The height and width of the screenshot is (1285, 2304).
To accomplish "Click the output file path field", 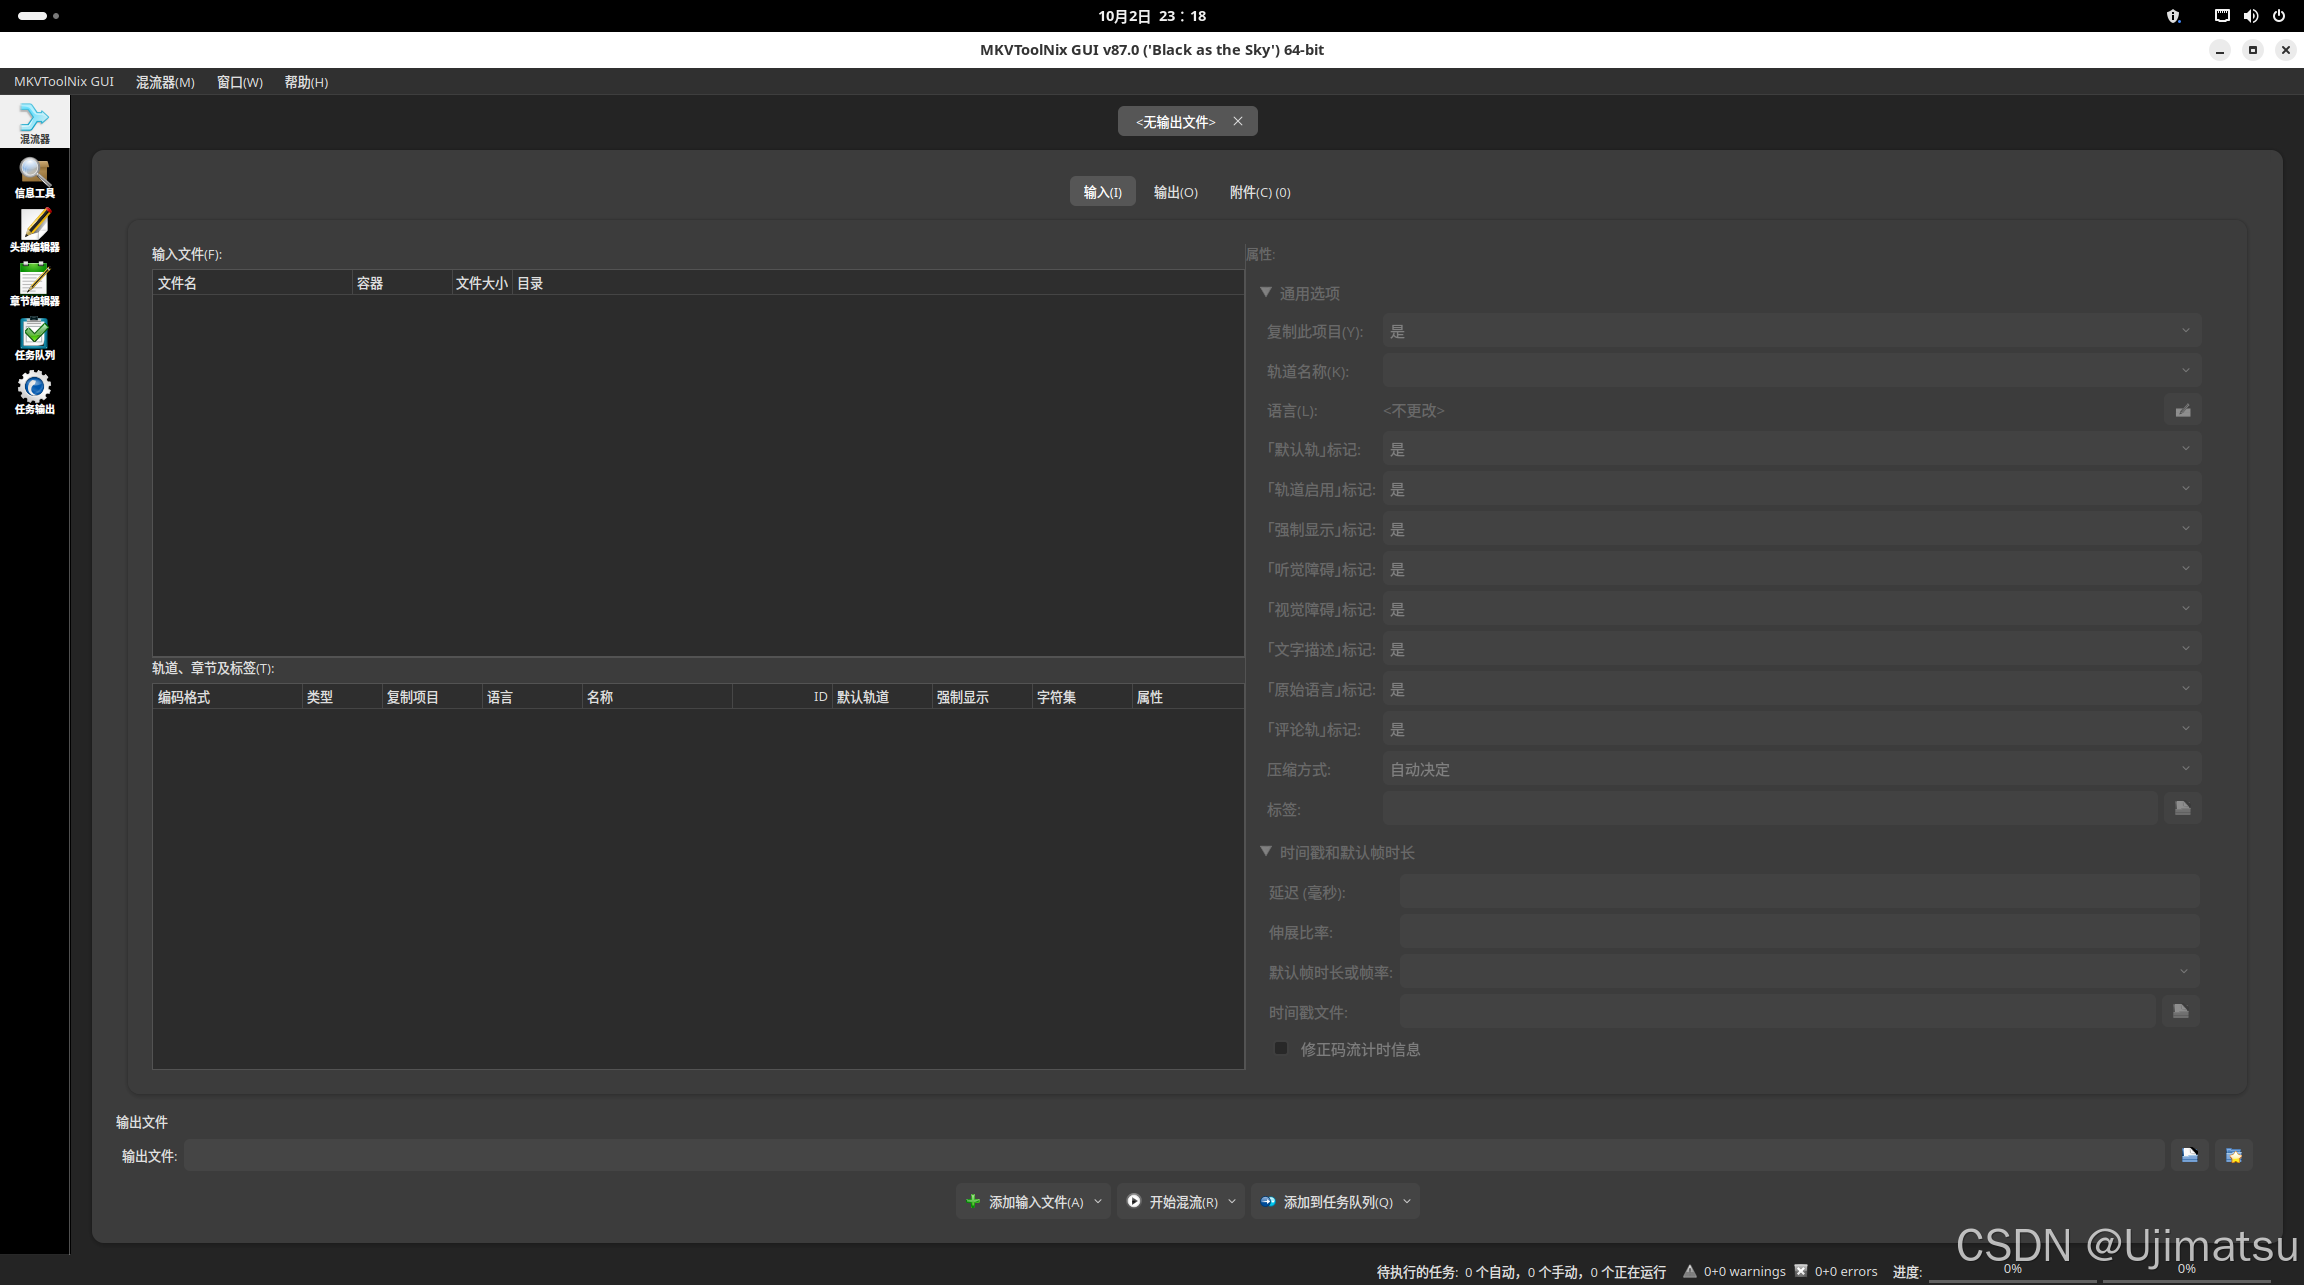I will 1173,1155.
